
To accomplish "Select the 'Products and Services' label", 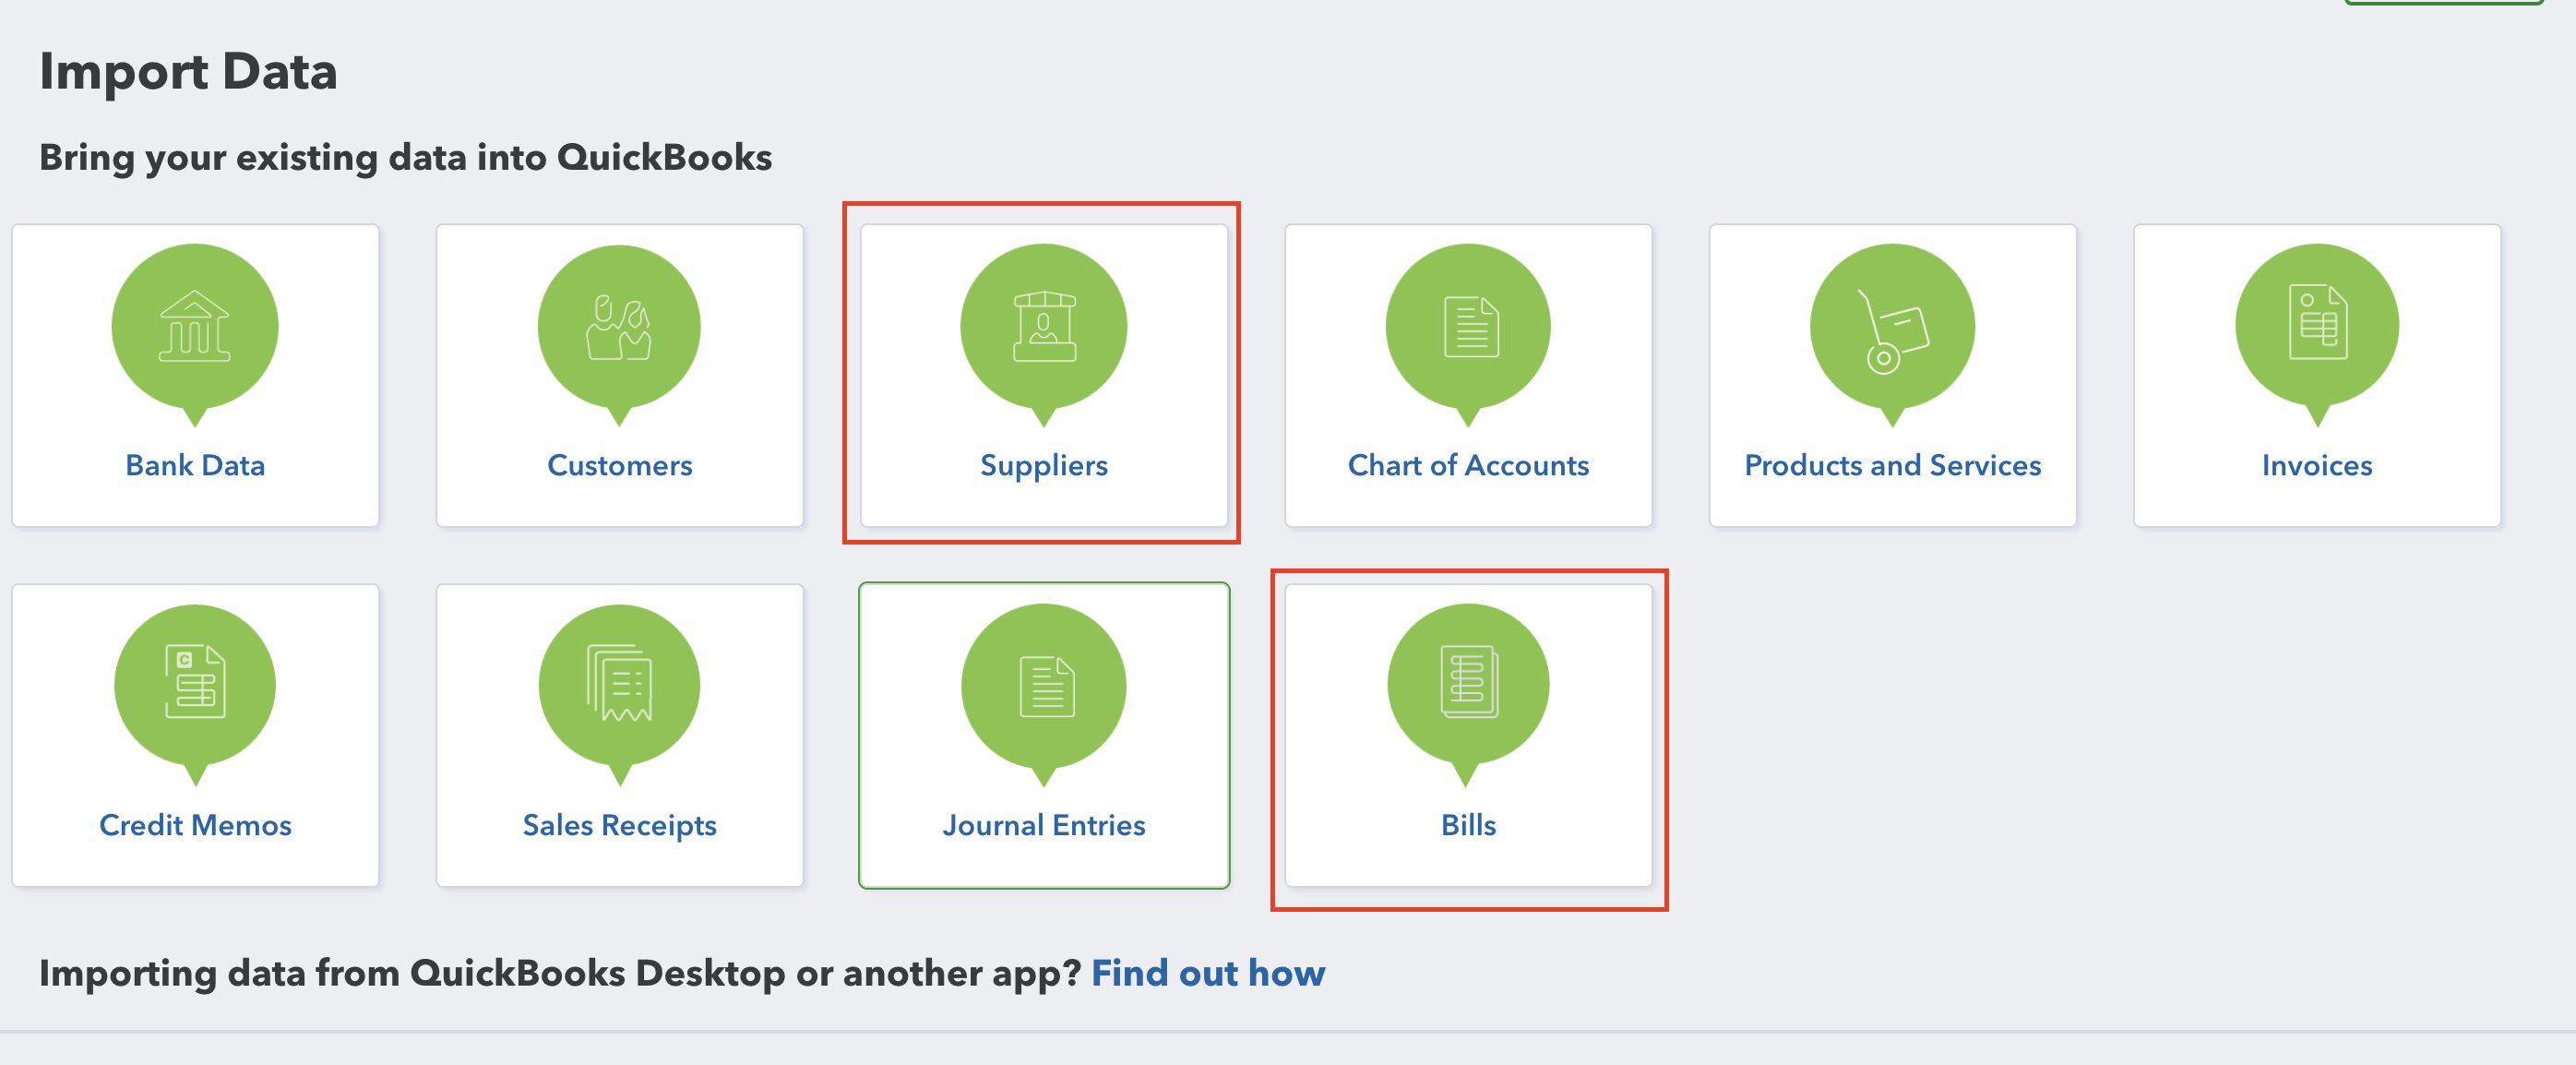I will [1892, 465].
